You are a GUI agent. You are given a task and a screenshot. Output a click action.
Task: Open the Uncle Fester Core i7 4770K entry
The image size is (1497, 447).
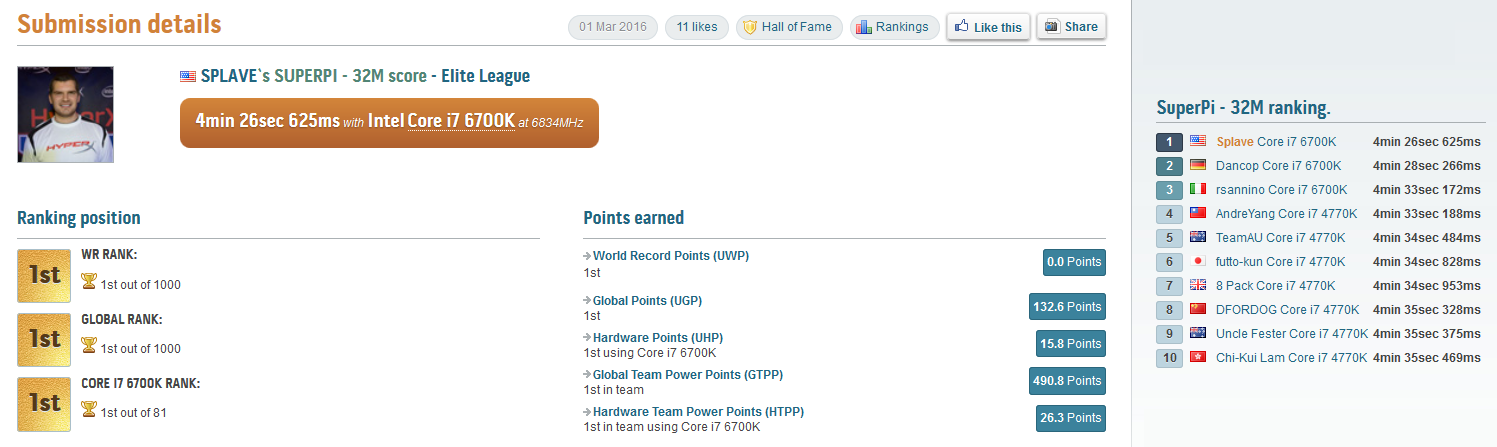coord(1291,334)
